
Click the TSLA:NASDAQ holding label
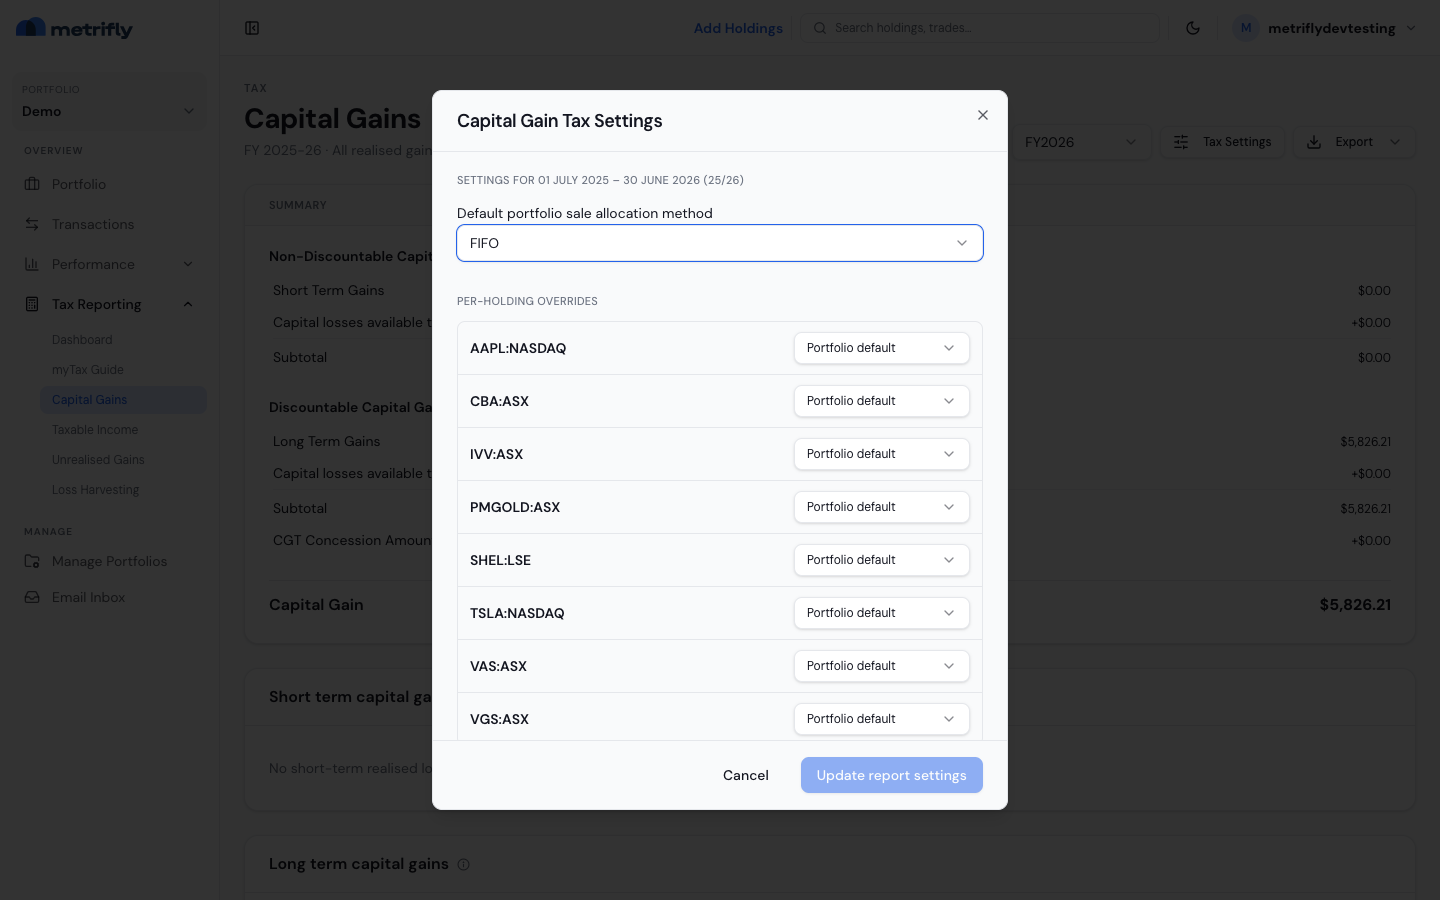(517, 613)
